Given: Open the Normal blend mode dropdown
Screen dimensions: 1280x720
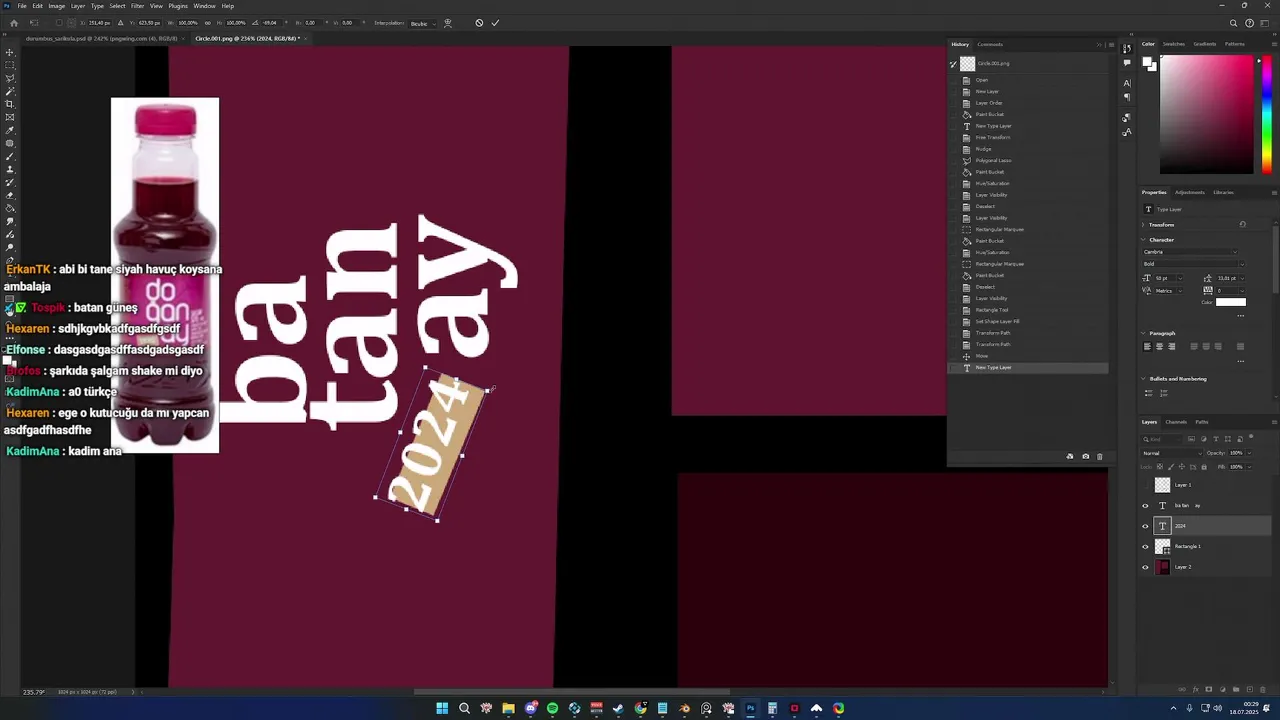Looking at the screenshot, I should pos(1171,453).
